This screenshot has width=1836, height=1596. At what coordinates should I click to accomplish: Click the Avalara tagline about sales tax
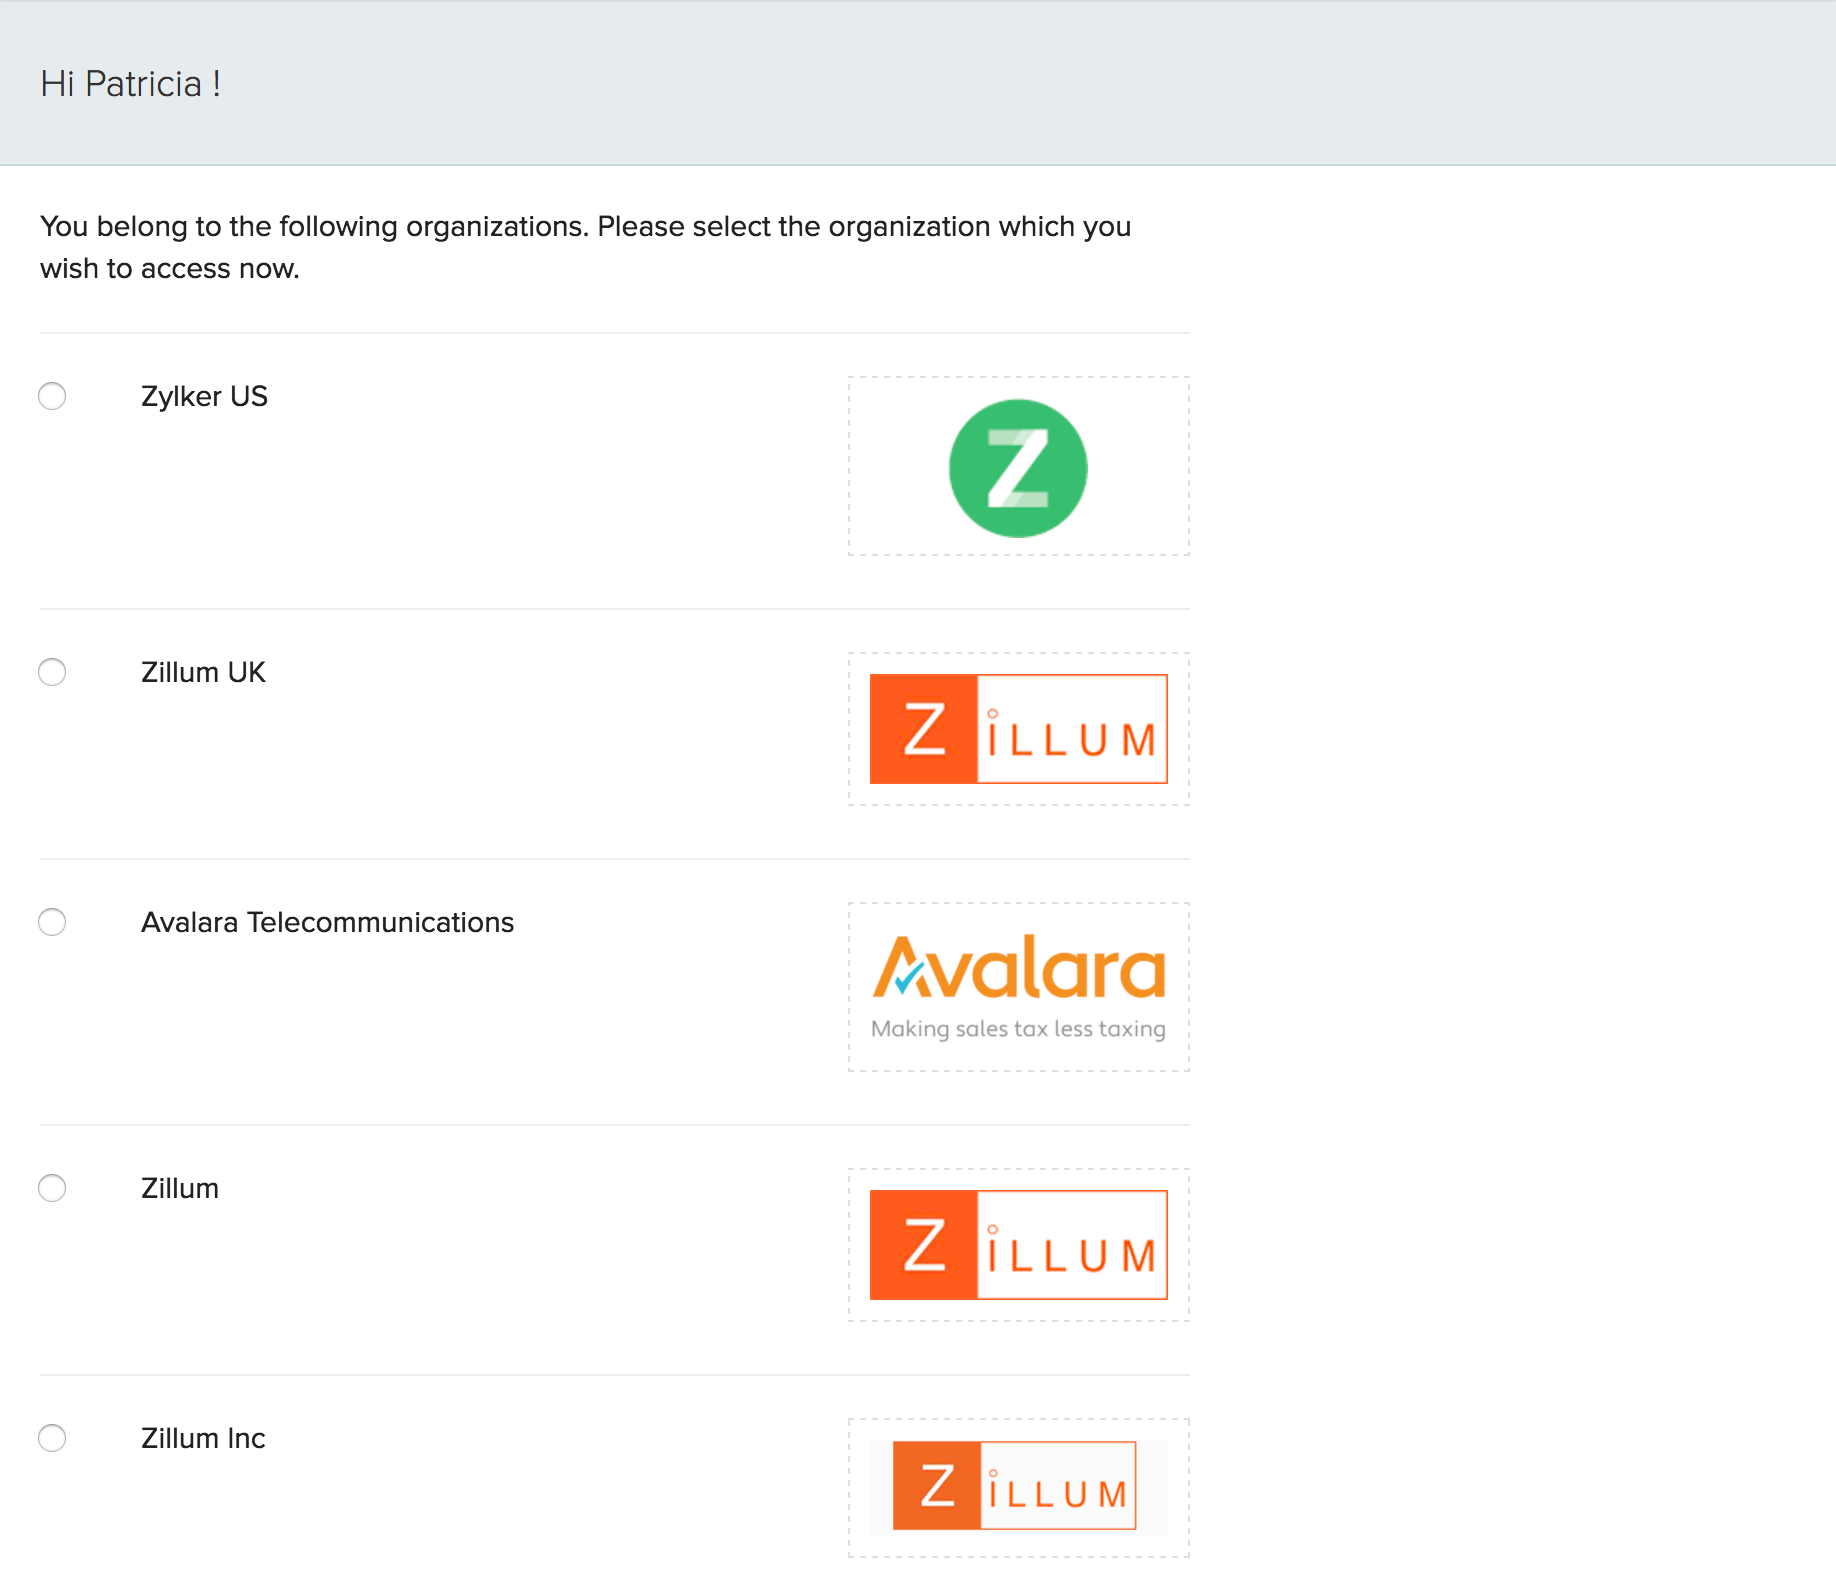pyautogui.click(x=1019, y=1028)
